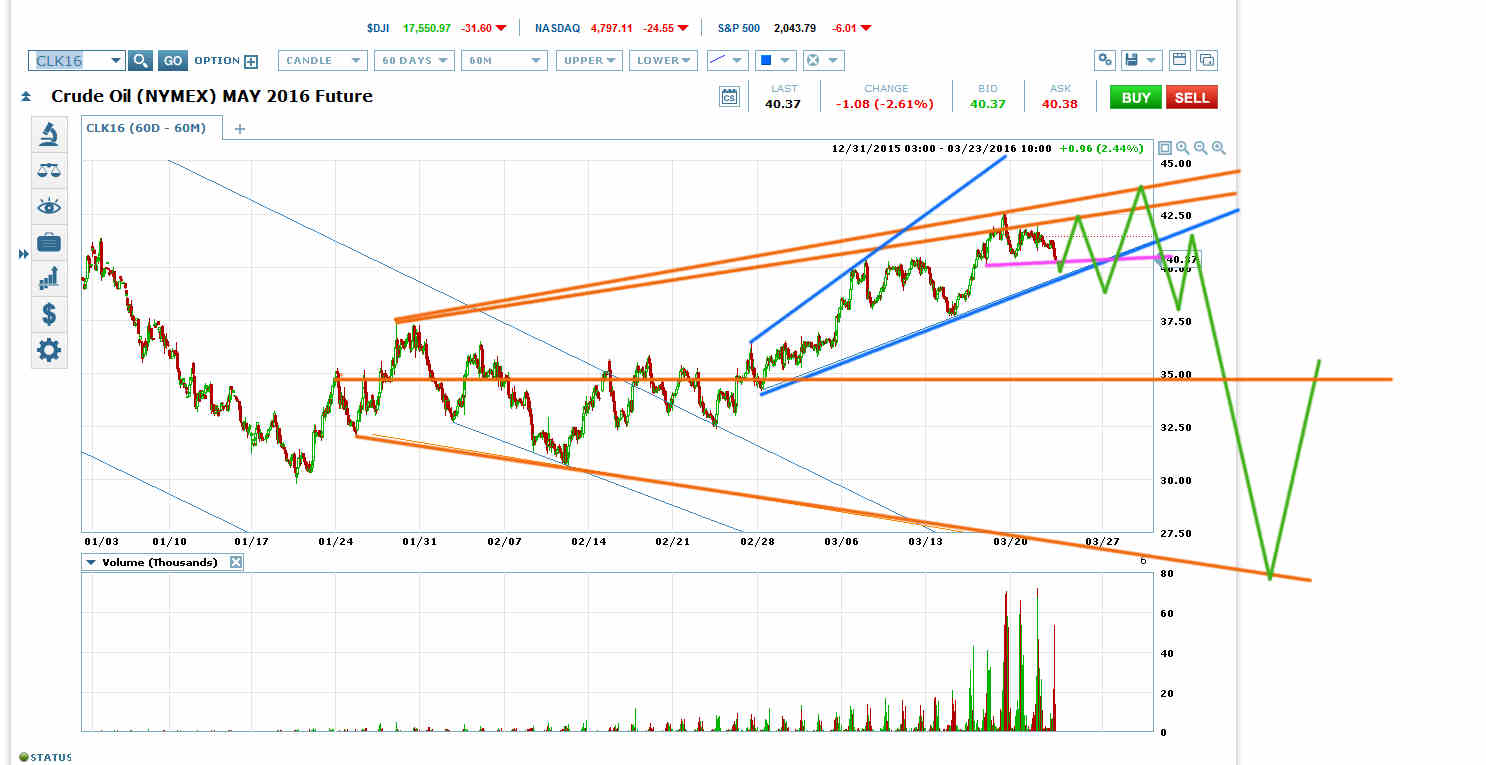This screenshot has height=765, width=1486.
Task: Click the CHANGE value -1.08 (-2.61%)
Action: [x=885, y=104]
